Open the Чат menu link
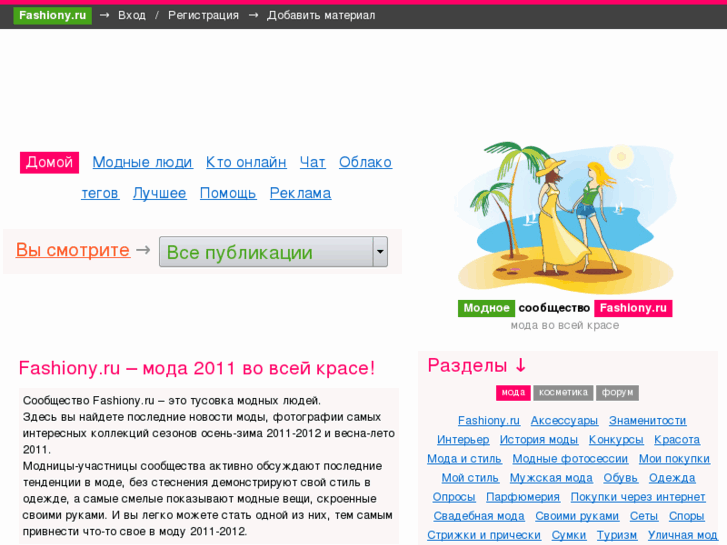The height and width of the screenshot is (545, 727). [x=312, y=162]
